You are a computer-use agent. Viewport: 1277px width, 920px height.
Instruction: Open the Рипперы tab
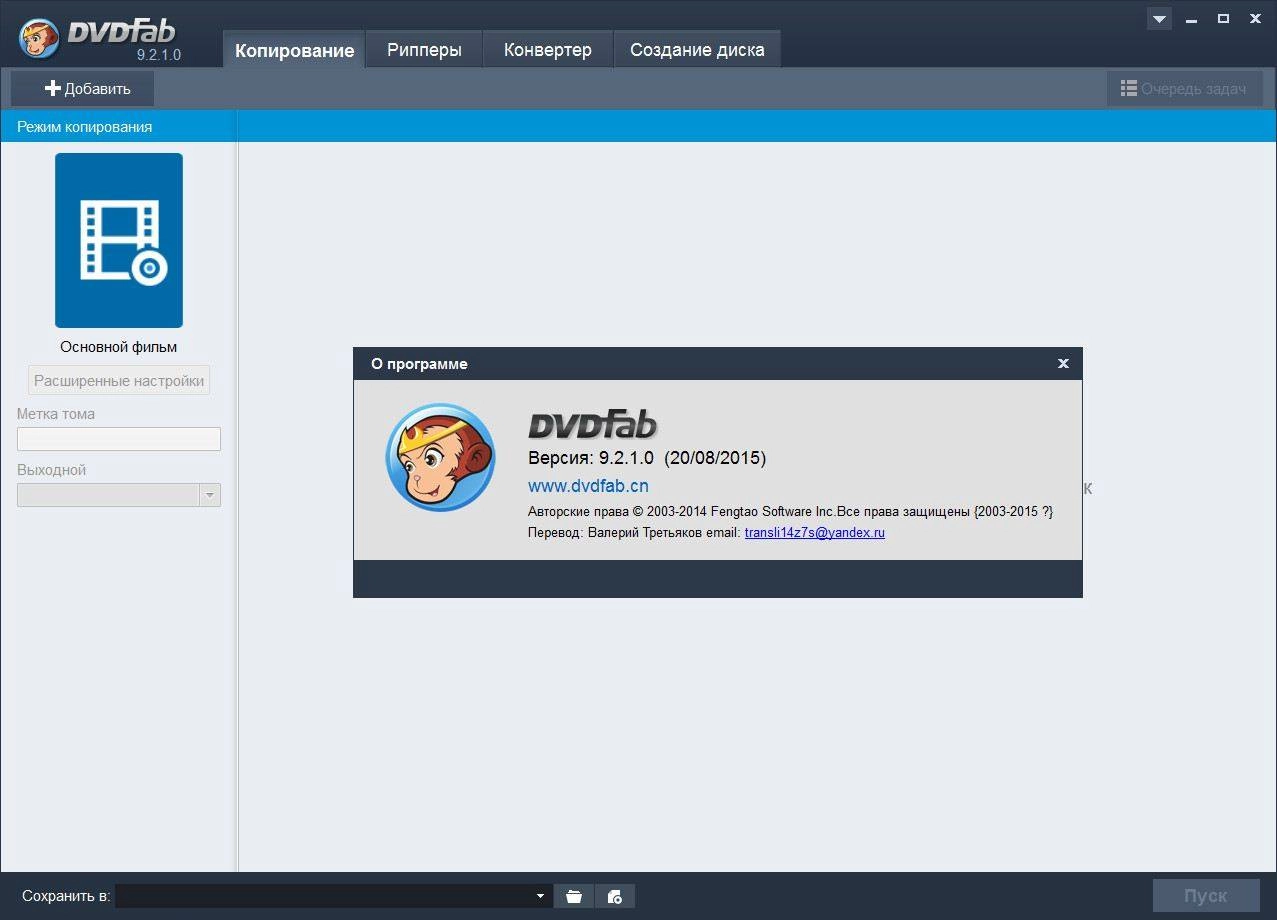[x=424, y=50]
